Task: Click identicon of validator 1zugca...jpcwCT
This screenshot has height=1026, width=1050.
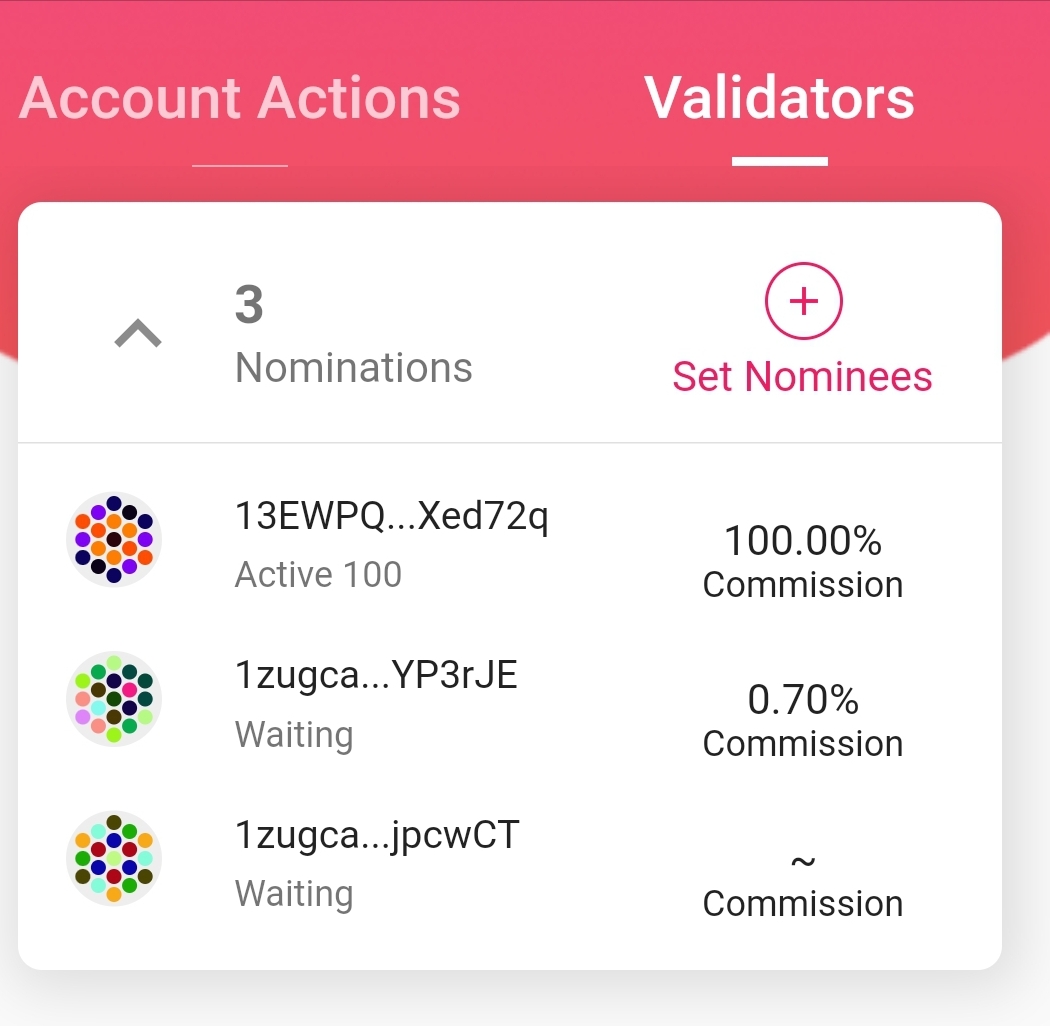Action: point(114,859)
